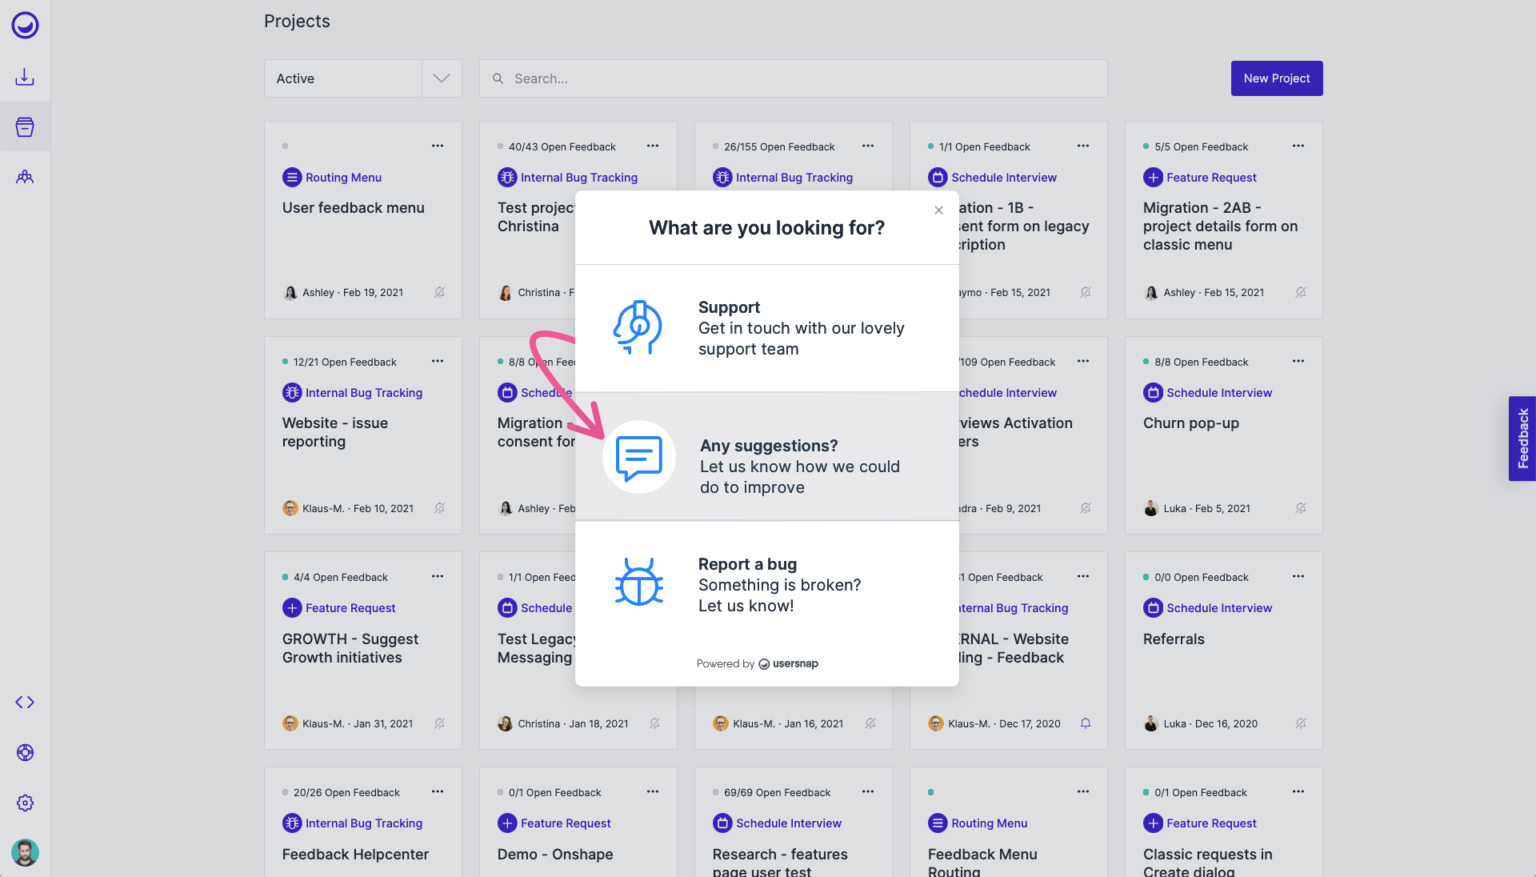1536x877 pixels.
Task: Open the inbox icon in the left sidebar
Action: click(25, 76)
